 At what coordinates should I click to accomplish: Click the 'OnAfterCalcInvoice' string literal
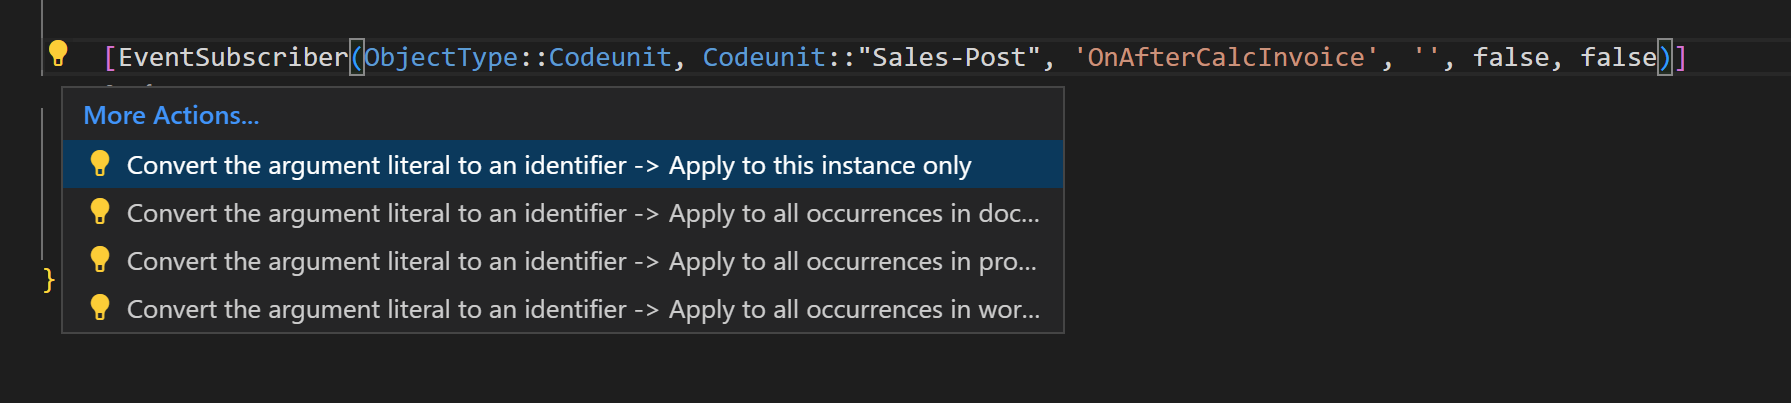[x=1225, y=58]
